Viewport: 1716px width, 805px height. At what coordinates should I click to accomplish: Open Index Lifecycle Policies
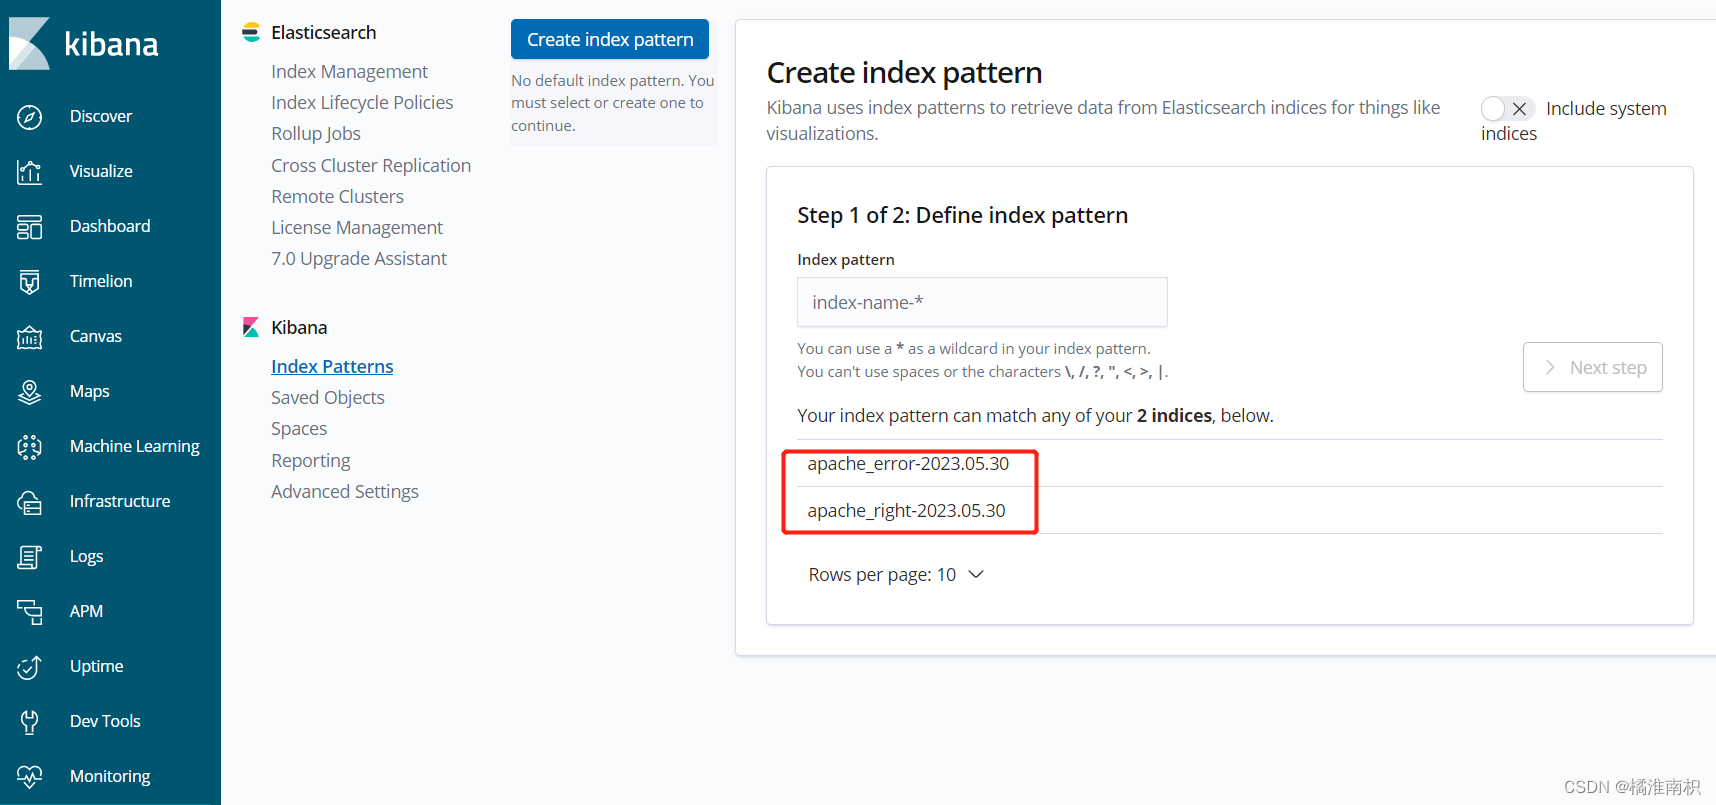[x=362, y=103]
